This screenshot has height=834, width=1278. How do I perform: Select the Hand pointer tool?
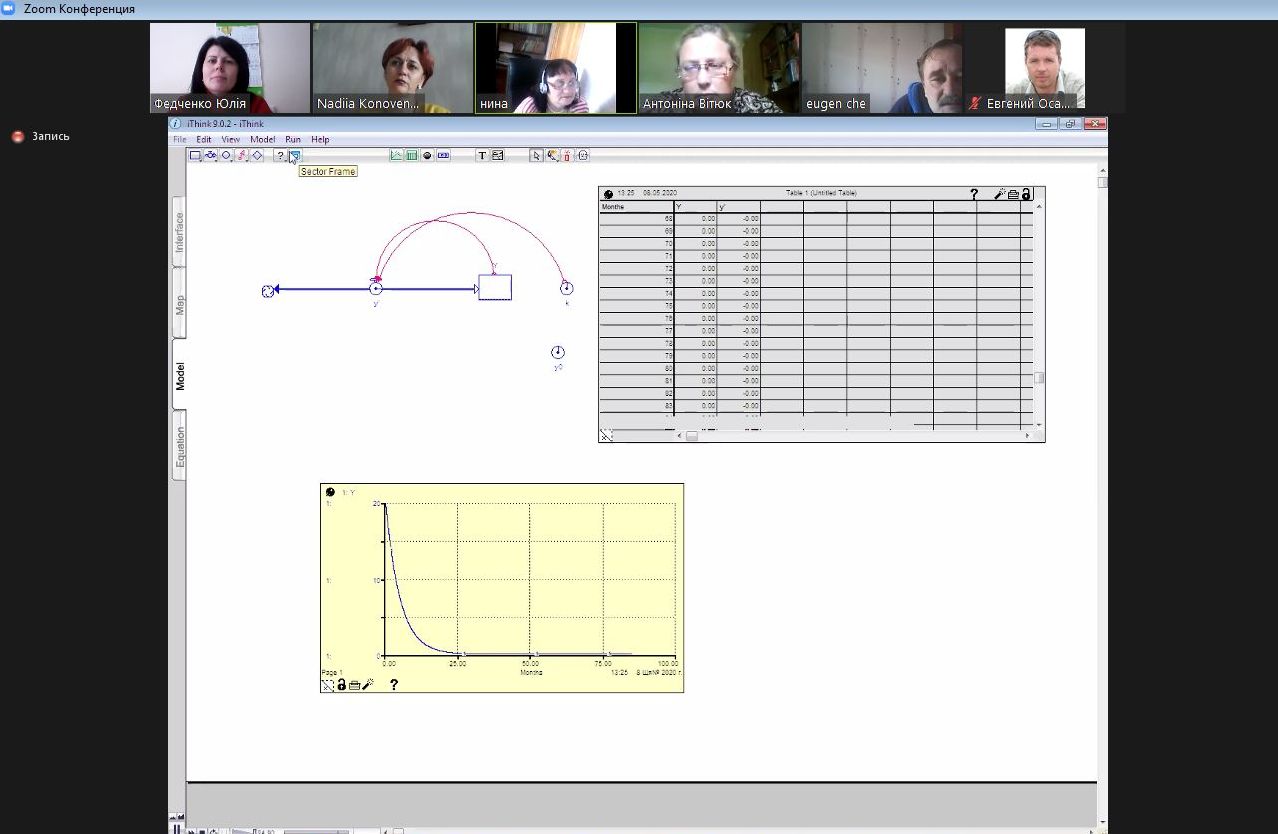tap(536, 155)
